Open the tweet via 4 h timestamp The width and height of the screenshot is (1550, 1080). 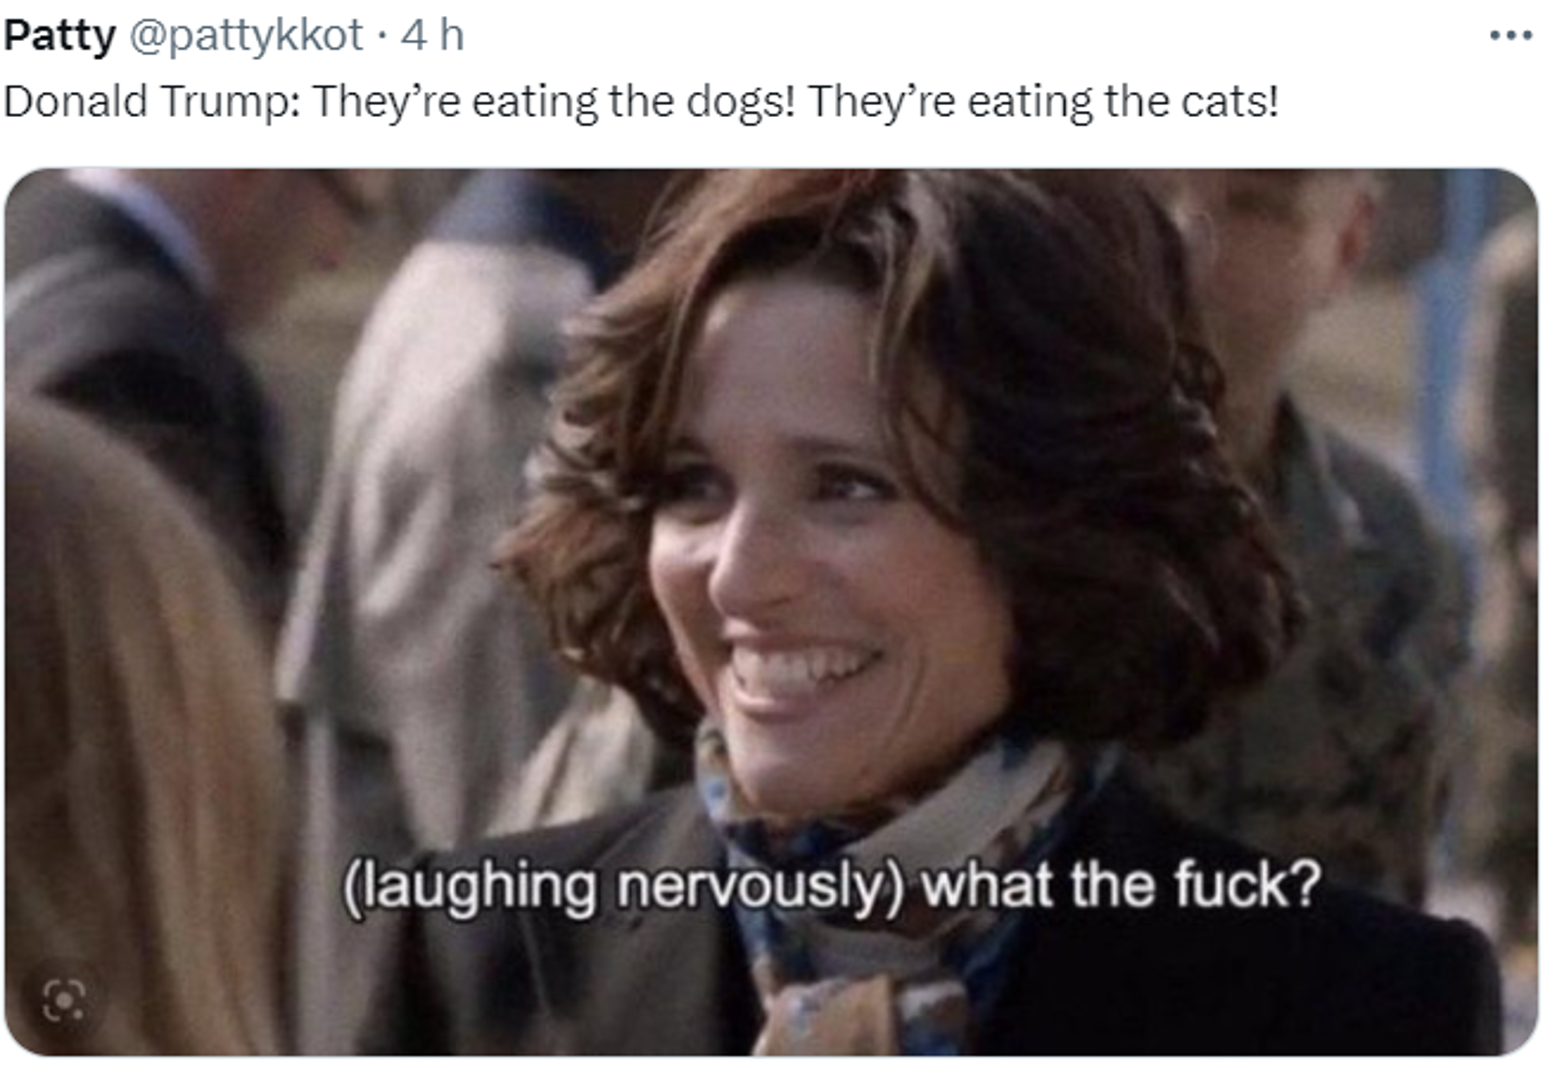(x=432, y=35)
